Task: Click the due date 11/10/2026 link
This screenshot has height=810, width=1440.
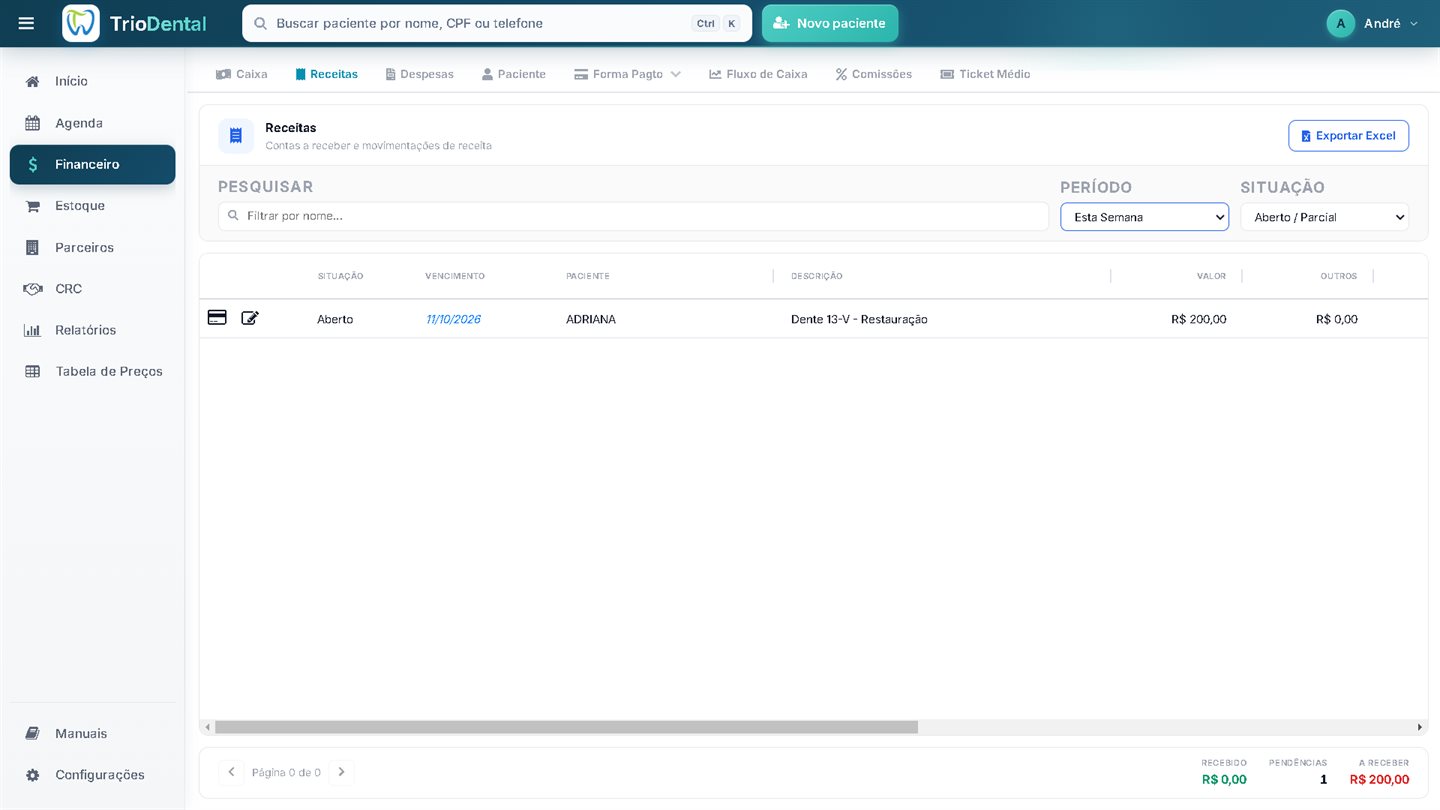Action: (x=453, y=319)
